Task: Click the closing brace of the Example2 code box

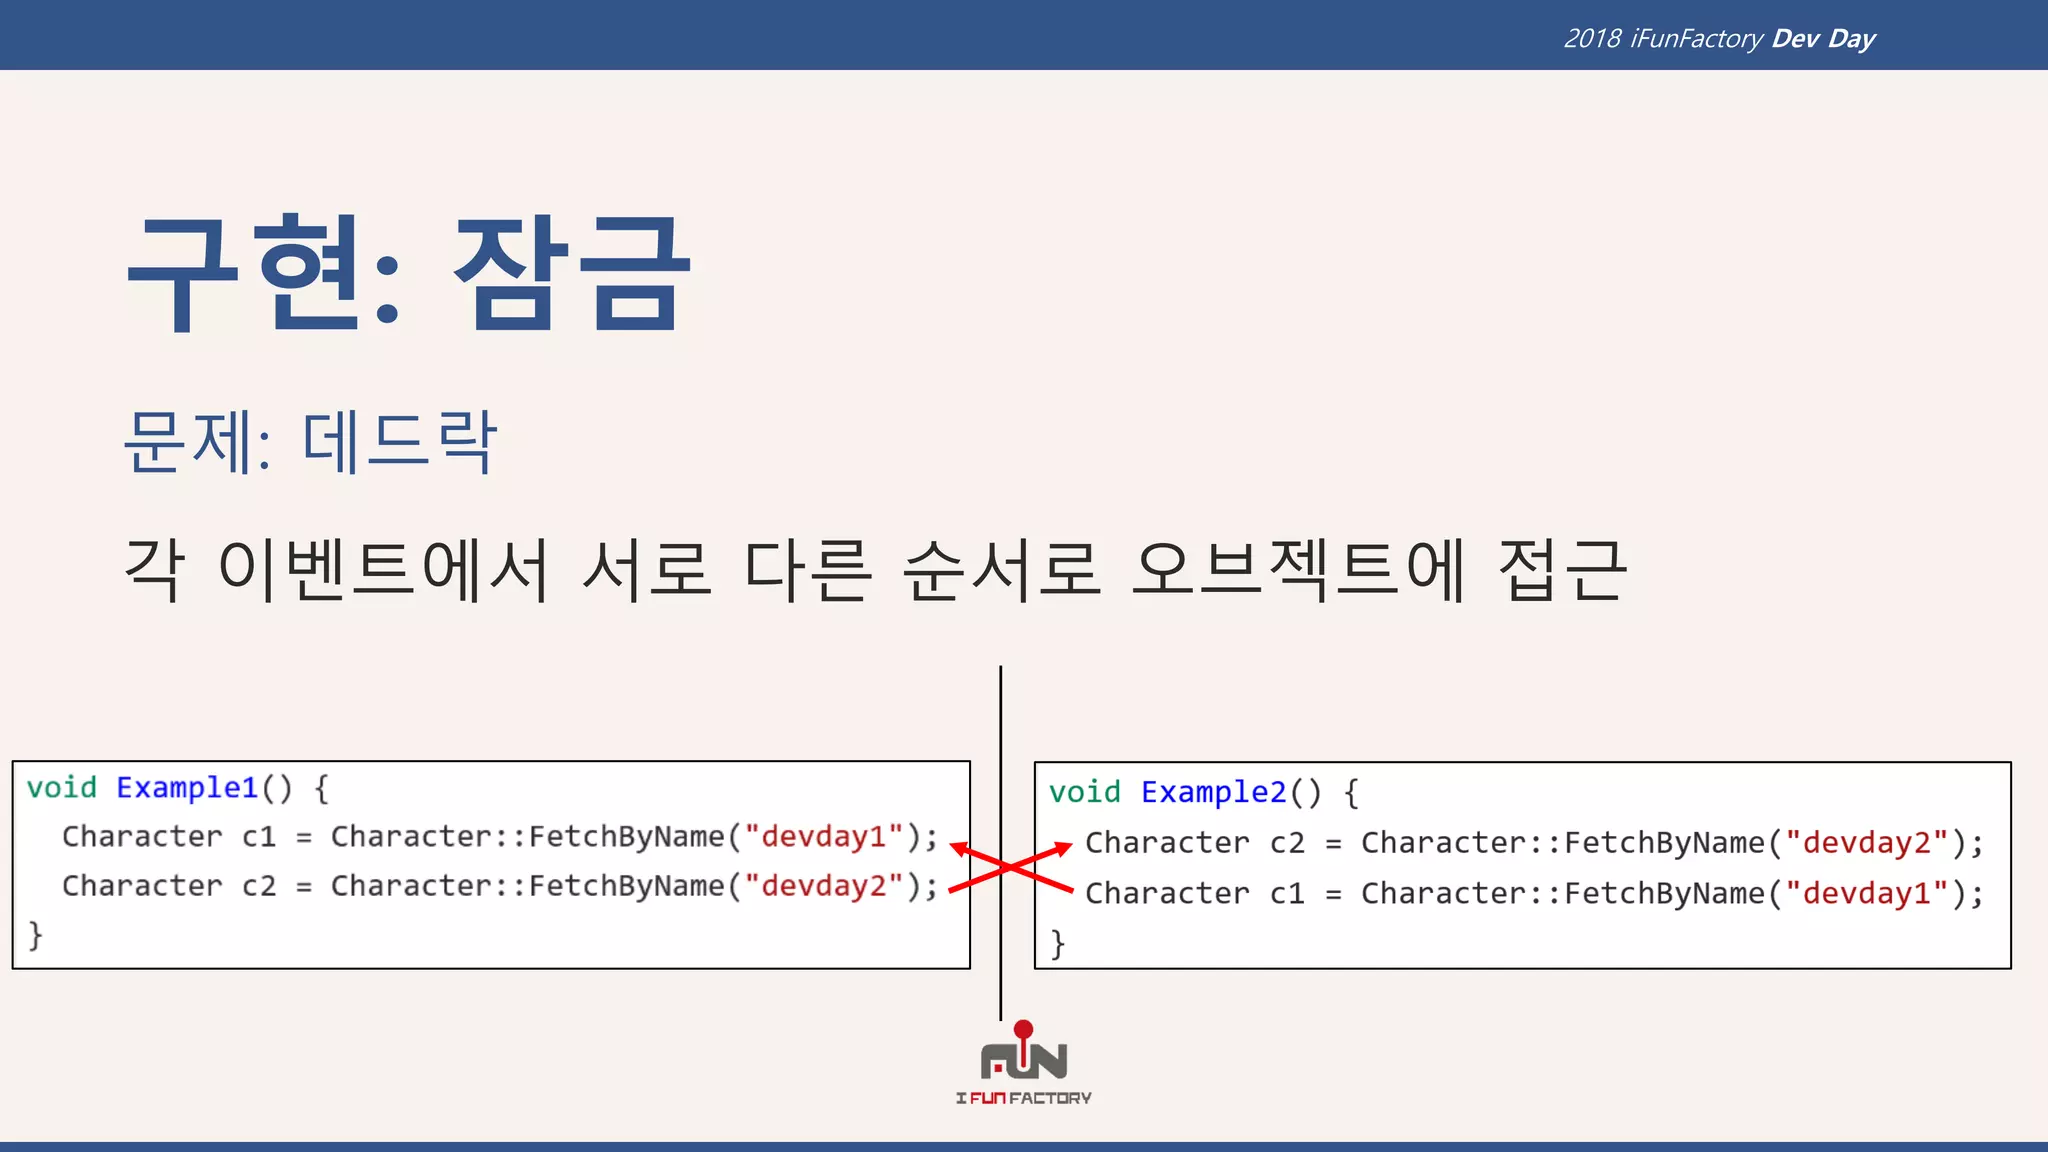Action: tap(1058, 943)
